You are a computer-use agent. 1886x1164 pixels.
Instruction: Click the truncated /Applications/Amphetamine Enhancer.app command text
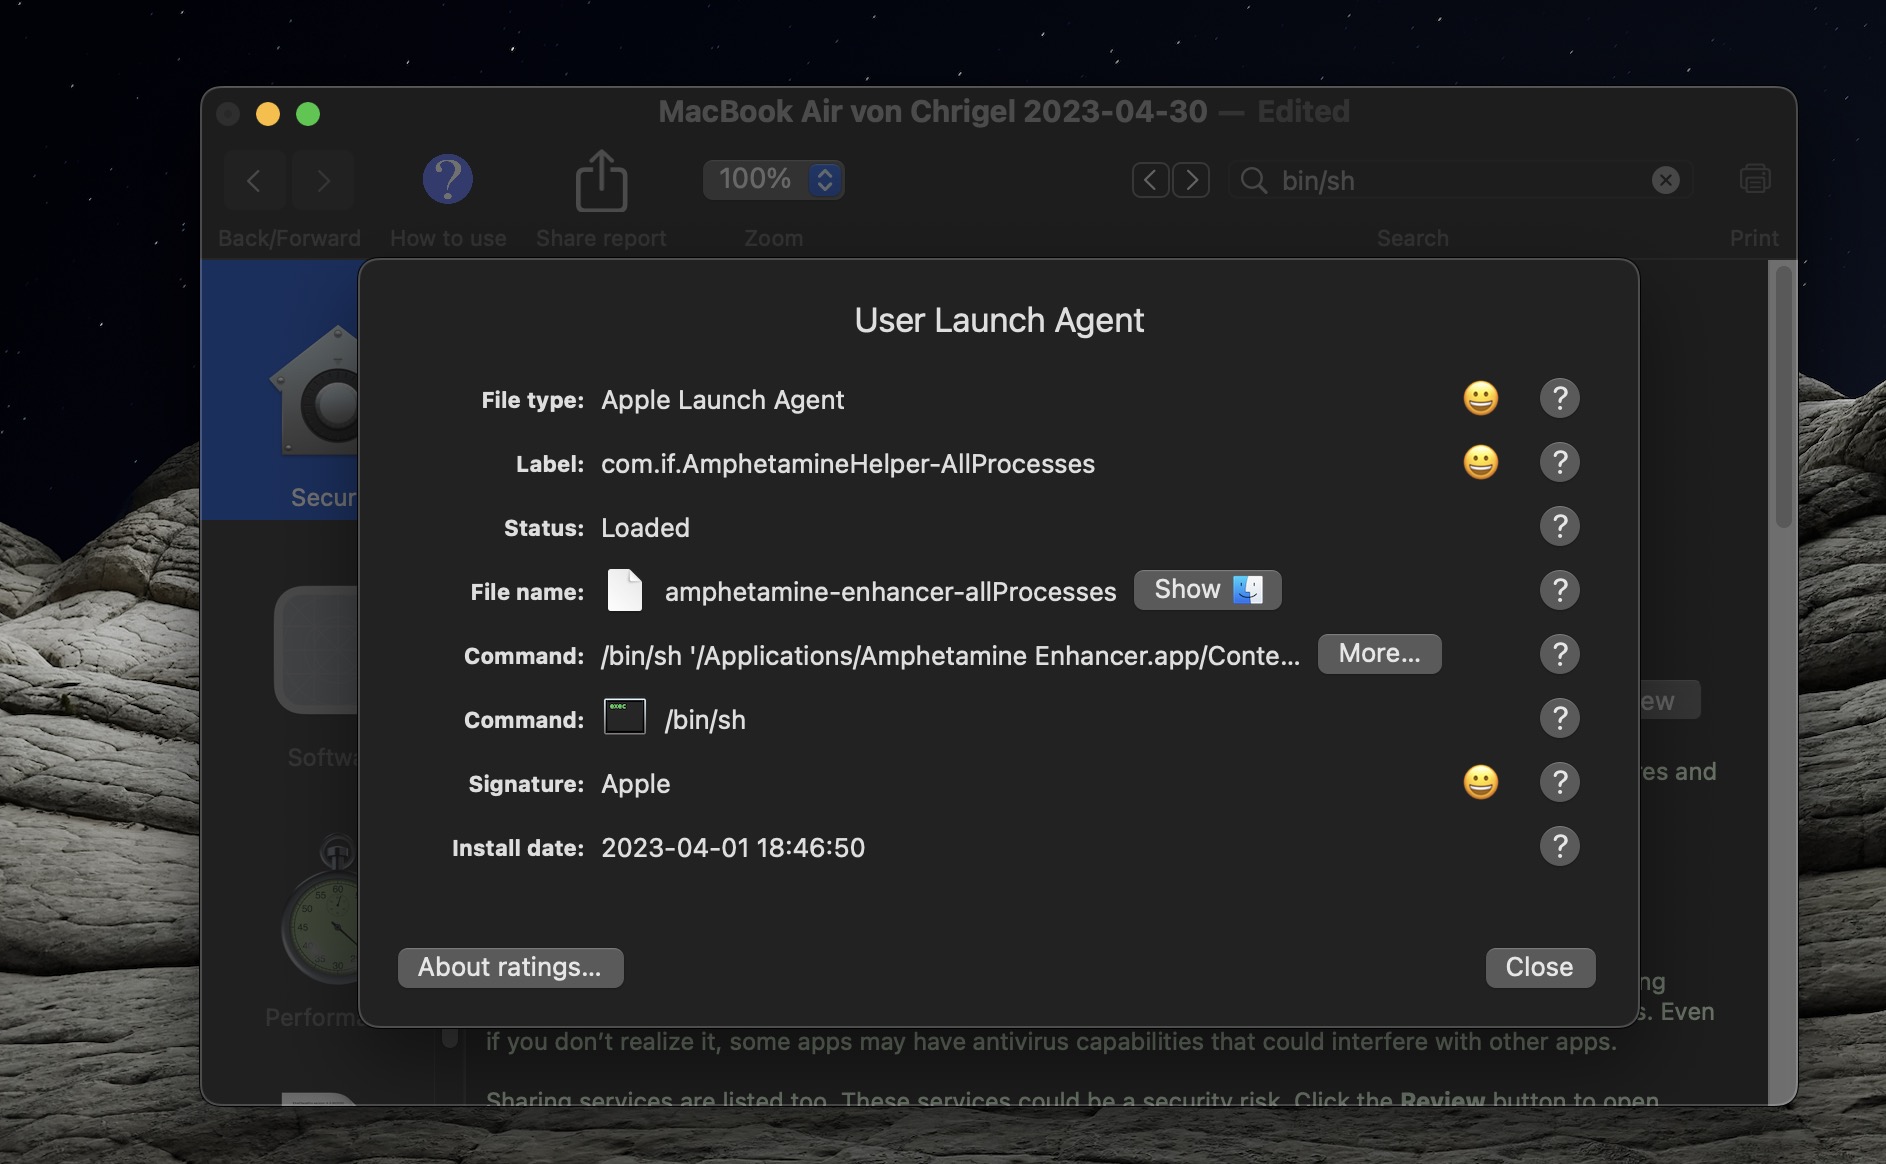pyautogui.click(x=951, y=656)
